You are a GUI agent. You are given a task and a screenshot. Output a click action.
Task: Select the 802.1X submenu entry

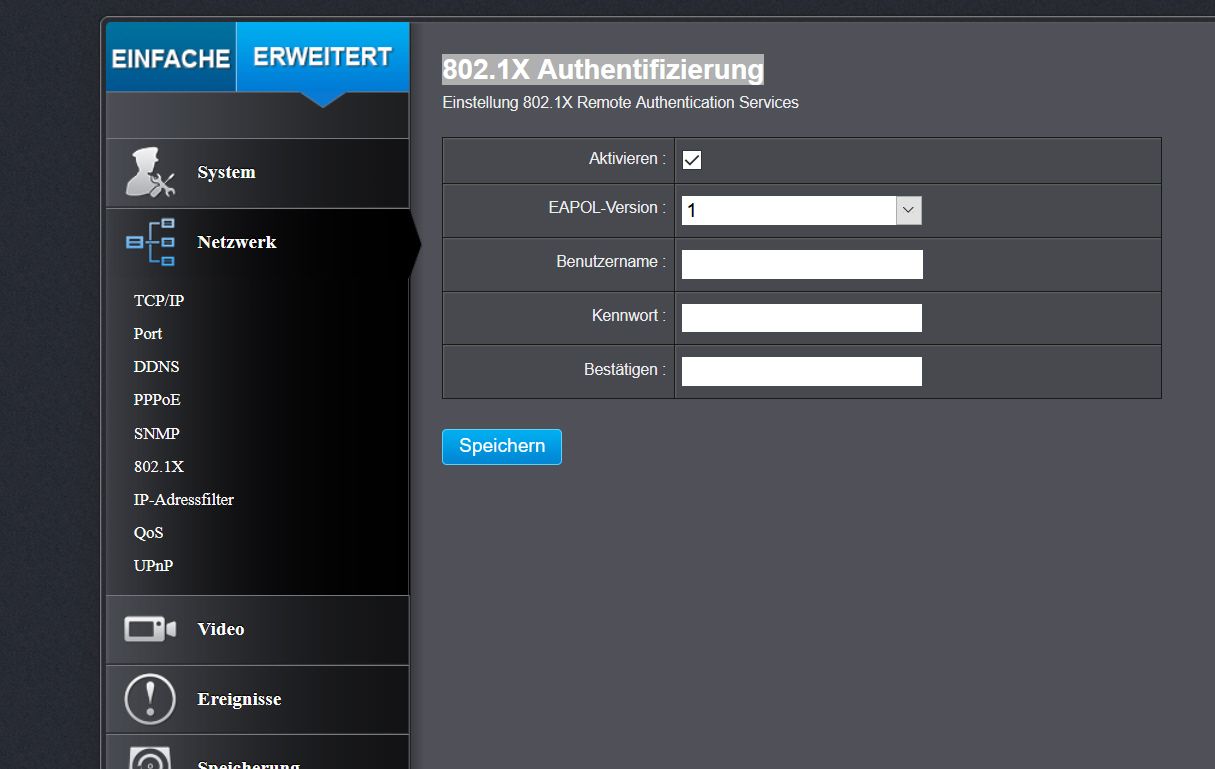159,467
